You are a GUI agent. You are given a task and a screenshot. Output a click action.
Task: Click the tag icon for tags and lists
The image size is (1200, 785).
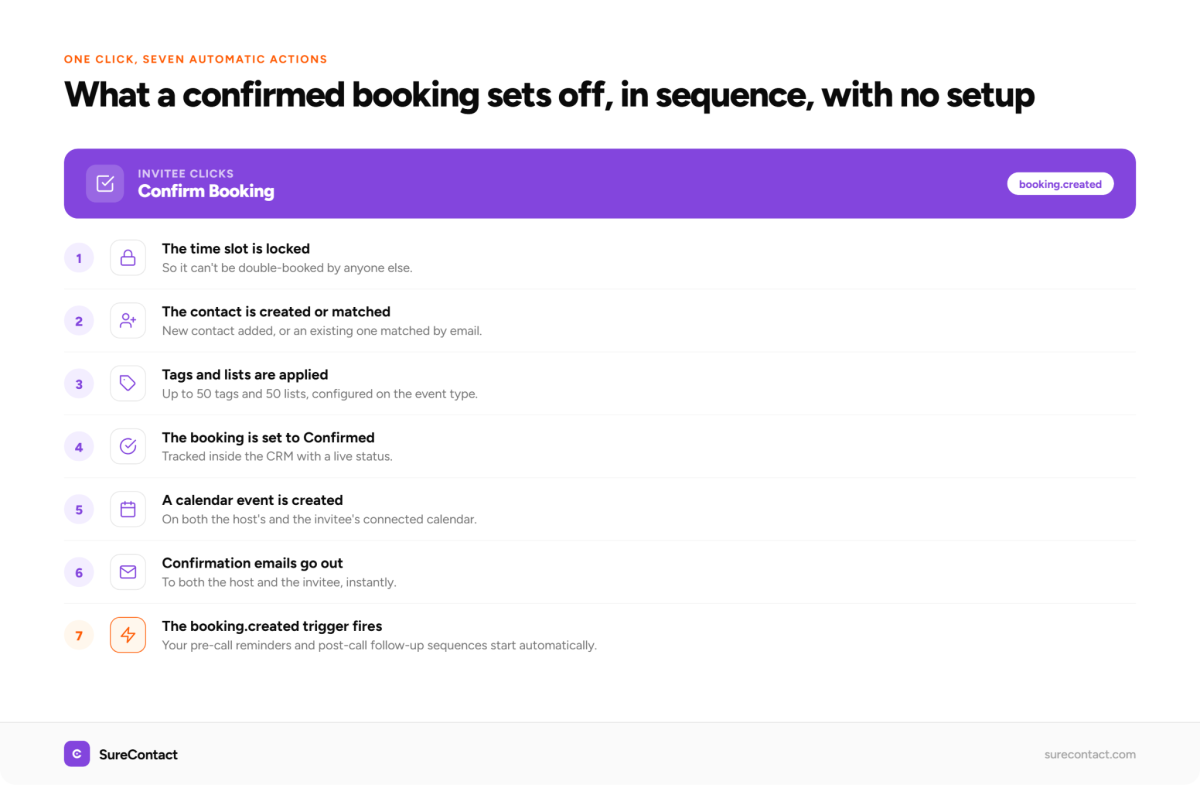click(128, 383)
